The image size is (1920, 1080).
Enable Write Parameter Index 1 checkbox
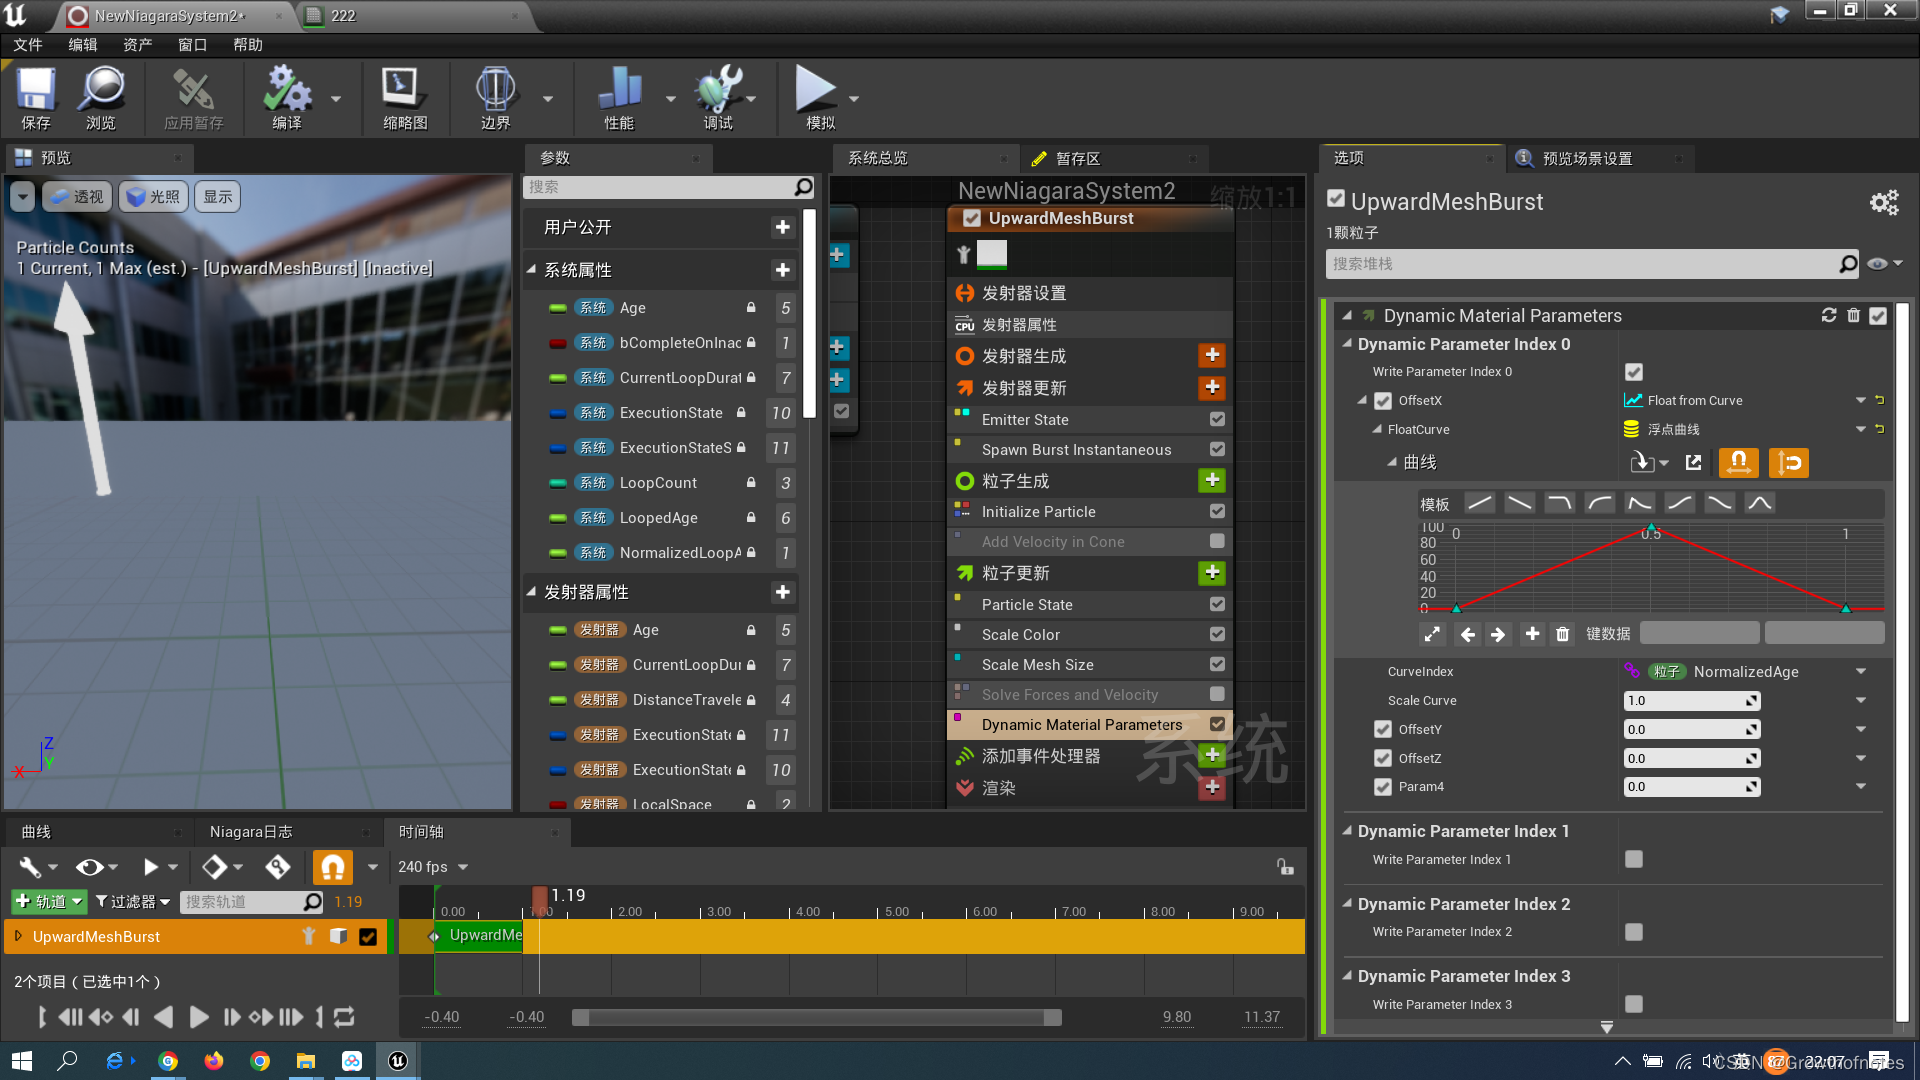point(1634,859)
